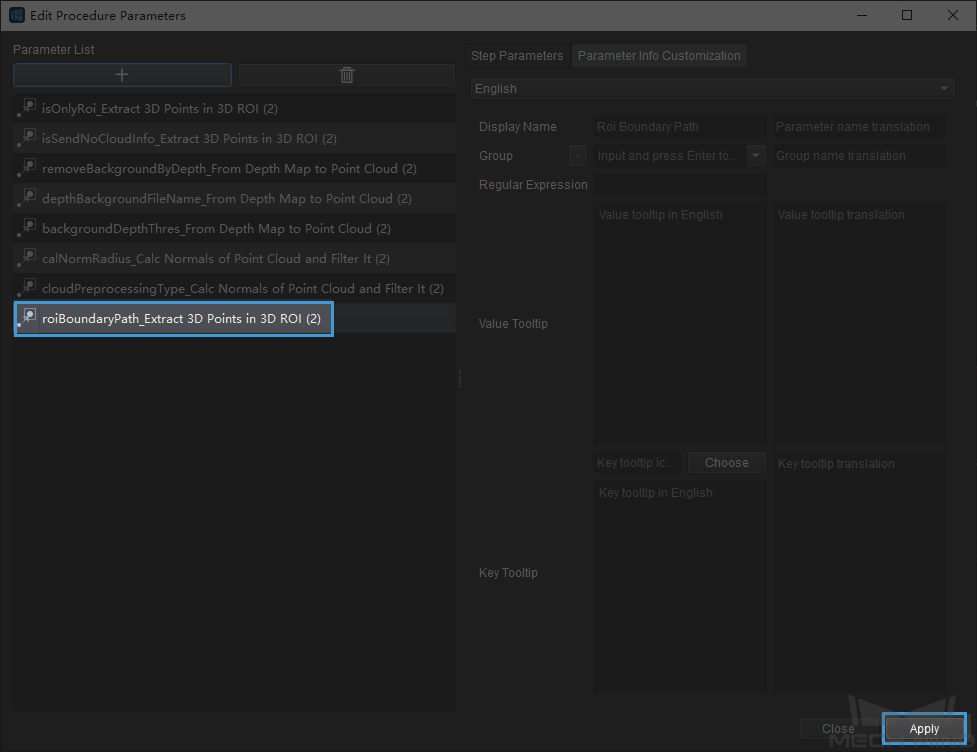The width and height of the screenshot is (977, 752).
Task: Click the plus icon to add parameter
Action: point(122,75)
